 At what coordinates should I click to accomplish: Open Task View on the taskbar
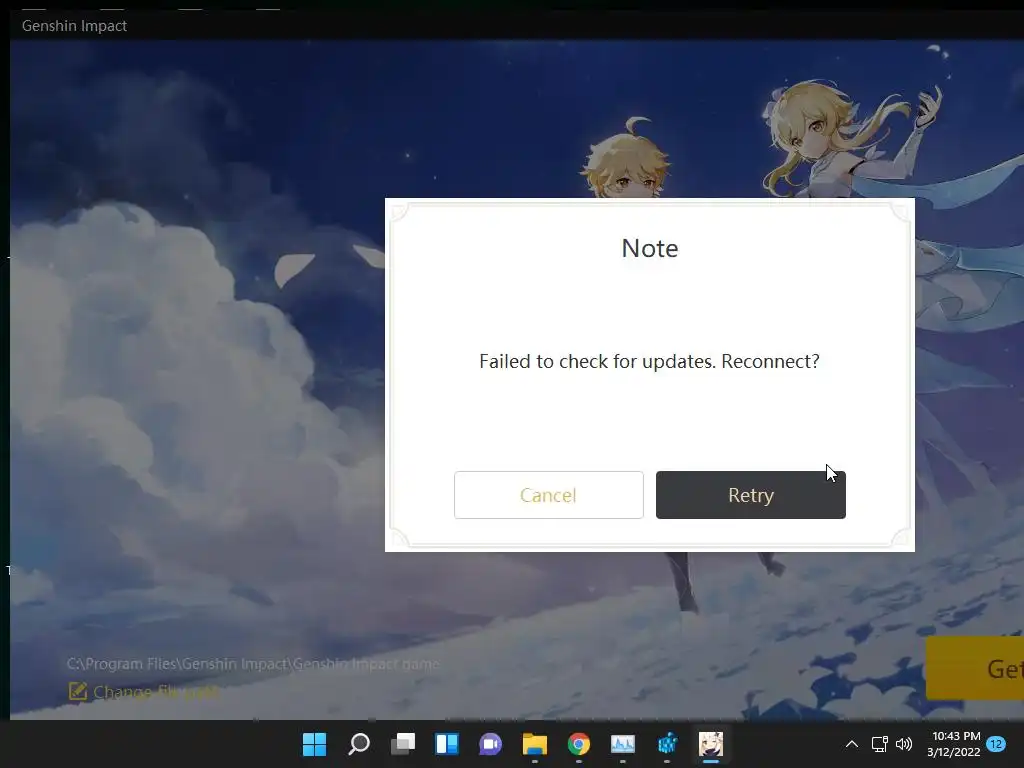403,744
